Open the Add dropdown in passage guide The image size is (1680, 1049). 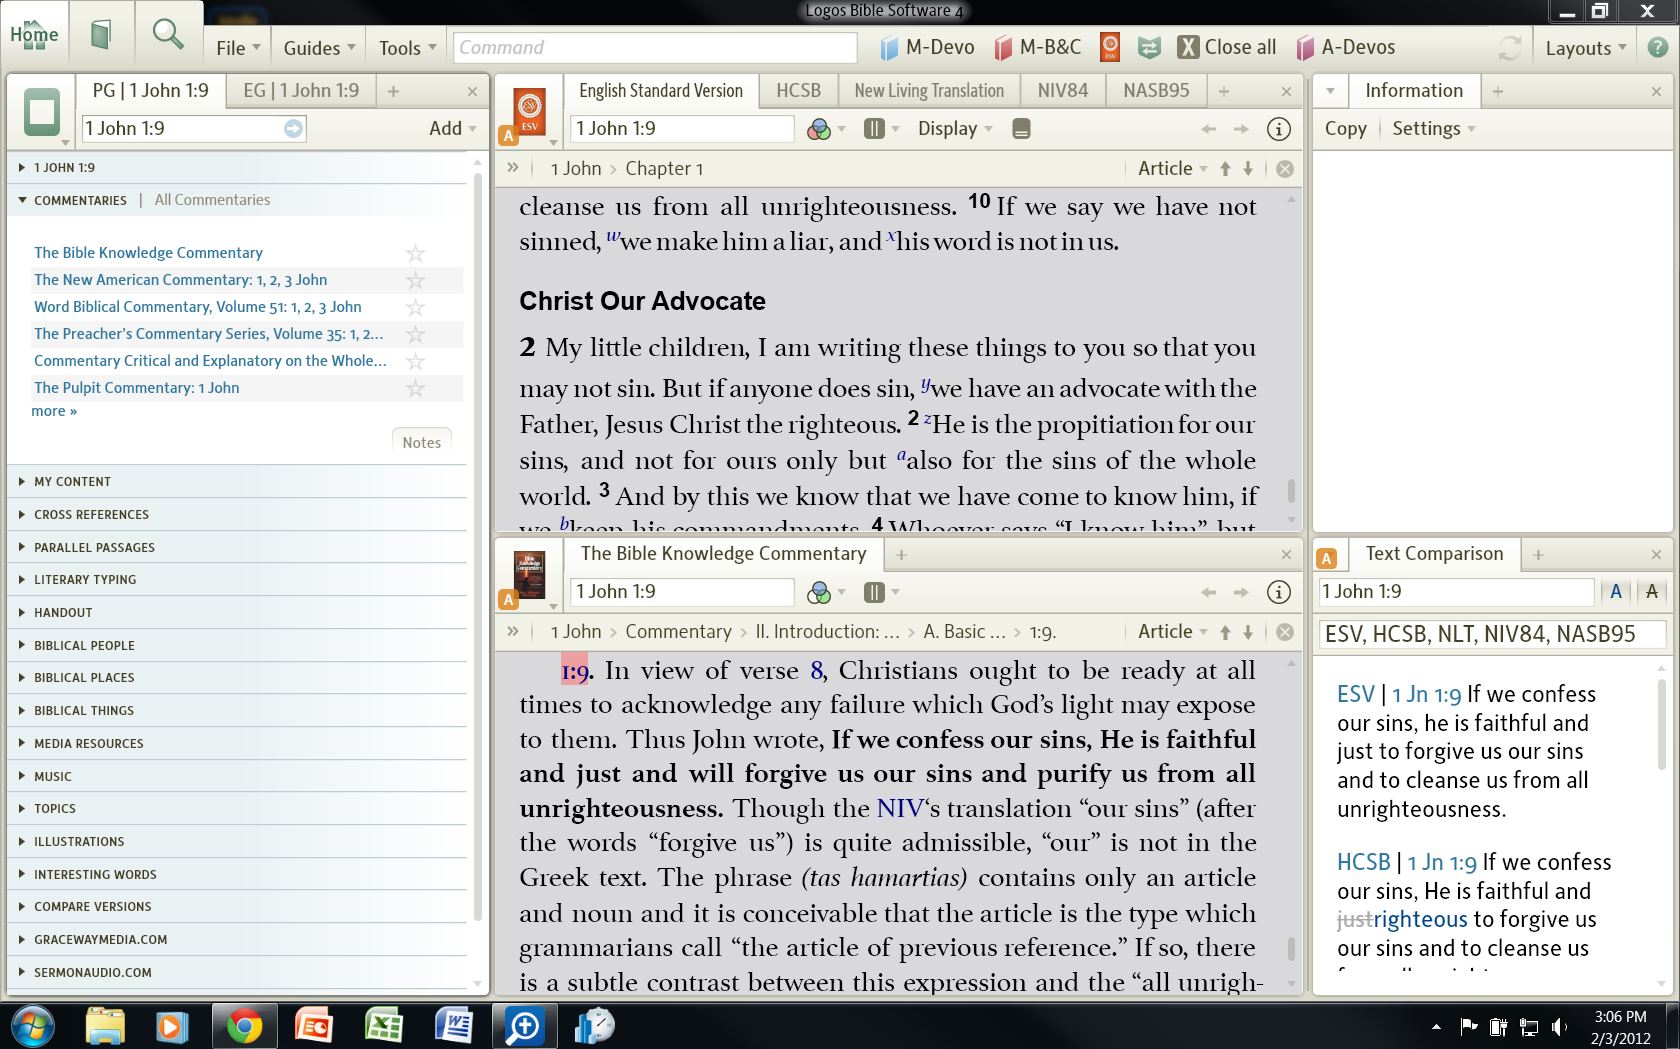(452, 128)
